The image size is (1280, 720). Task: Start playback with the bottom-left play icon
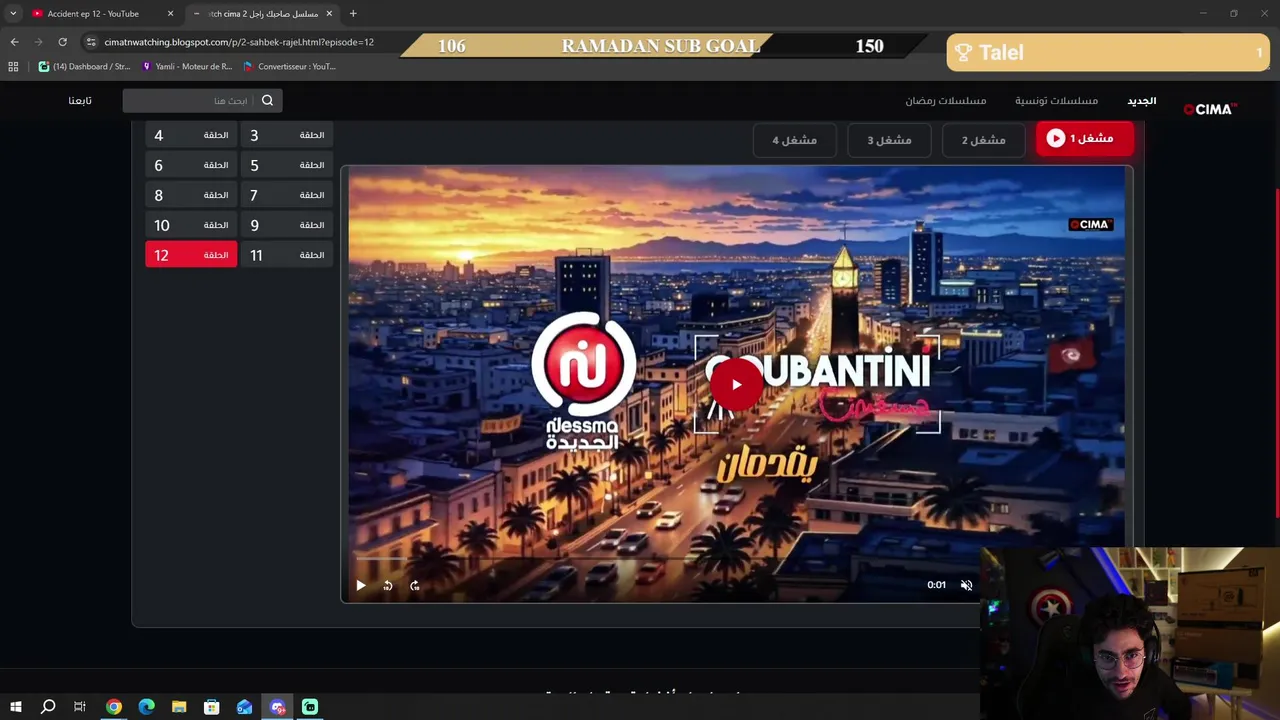(x=361, y=586)
